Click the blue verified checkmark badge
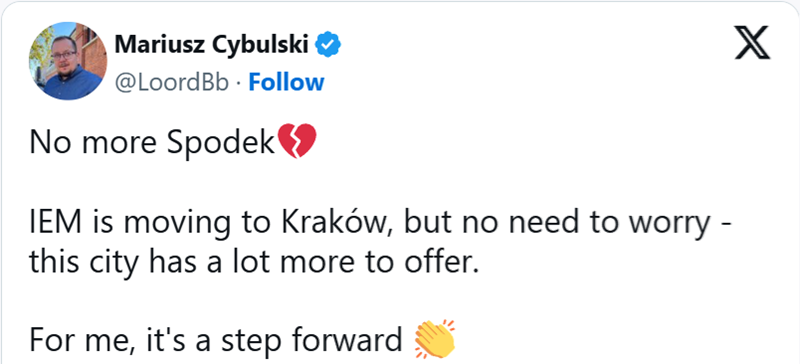Image resolution: width=800 pixels, height=364 pixels. click(328, 46)
